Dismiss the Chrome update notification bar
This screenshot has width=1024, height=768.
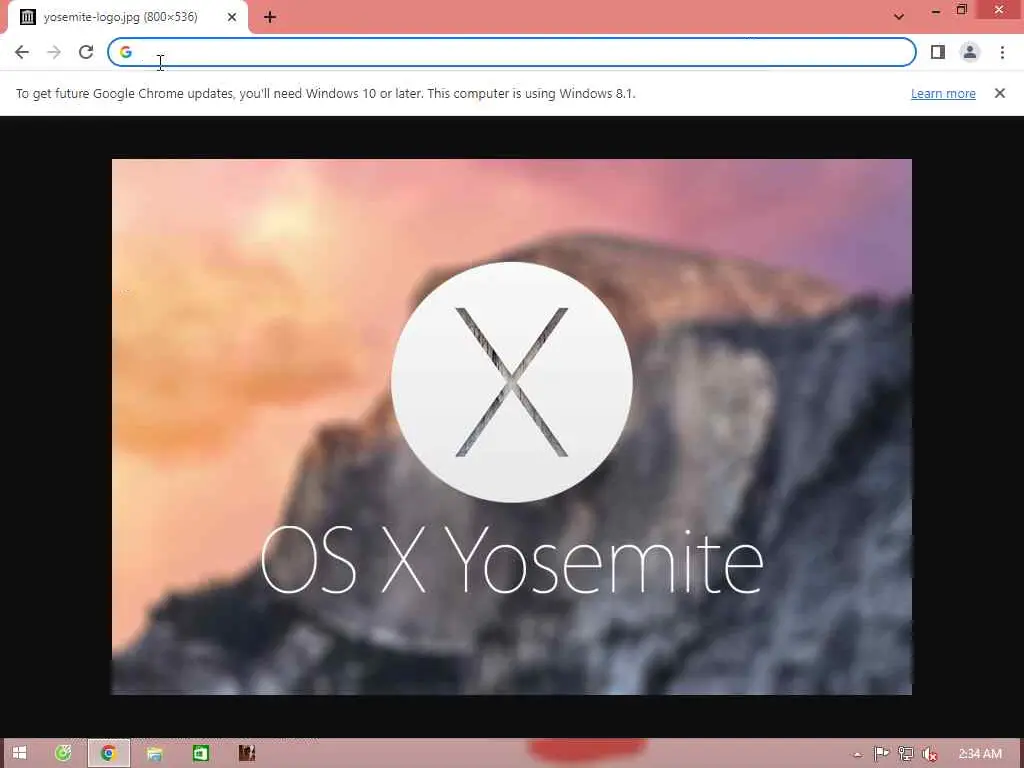tap(999, 93)
